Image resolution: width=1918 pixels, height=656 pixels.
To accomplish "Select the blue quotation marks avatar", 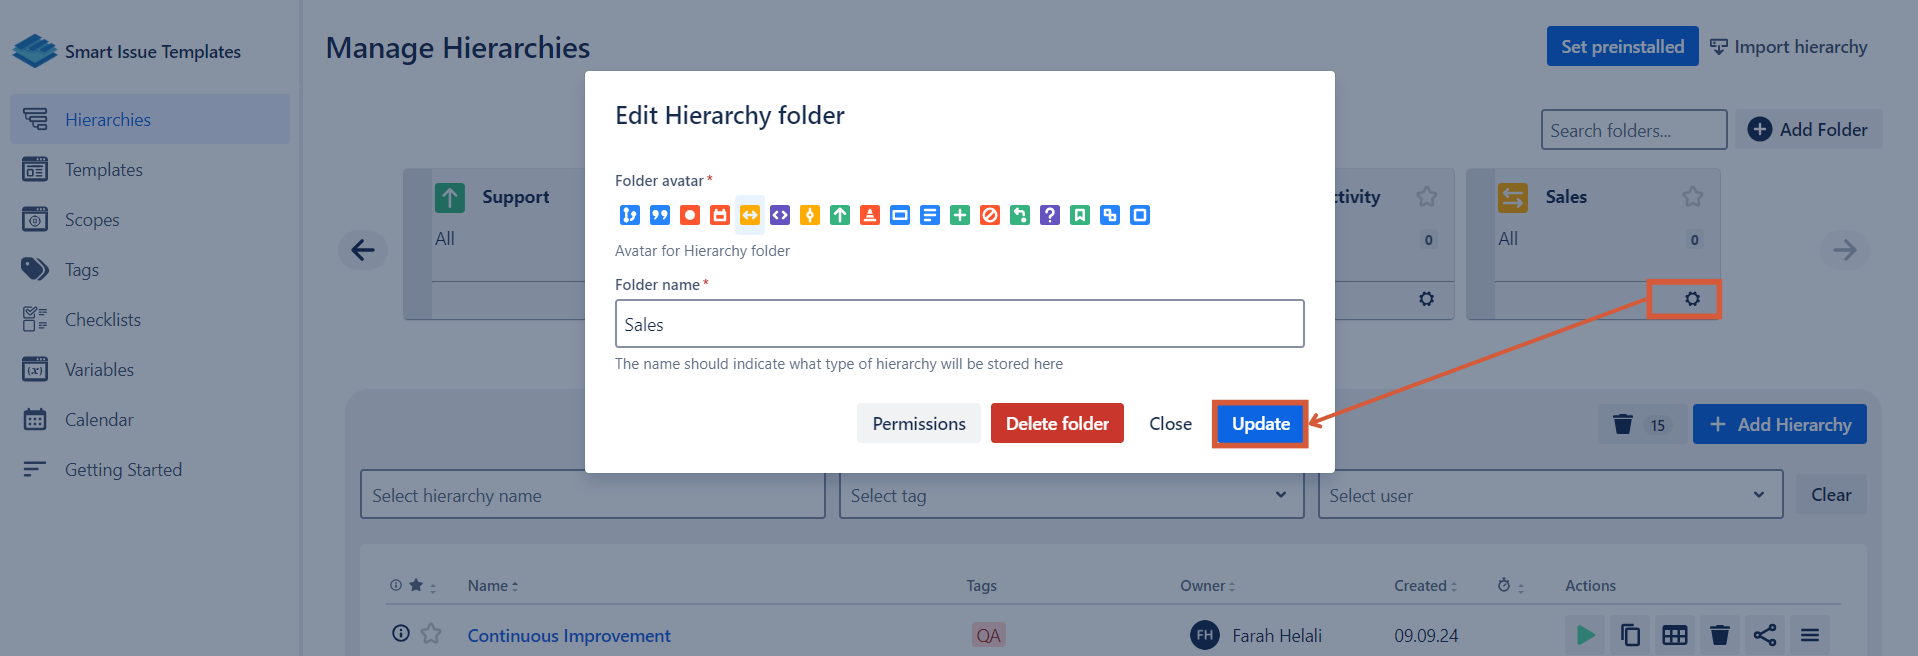I will (x=659, y=215).
